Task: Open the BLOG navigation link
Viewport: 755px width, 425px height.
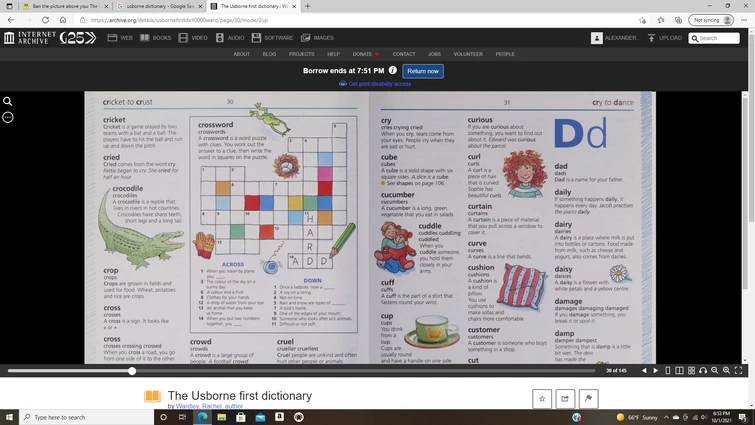Action: [x=269, y=54]
